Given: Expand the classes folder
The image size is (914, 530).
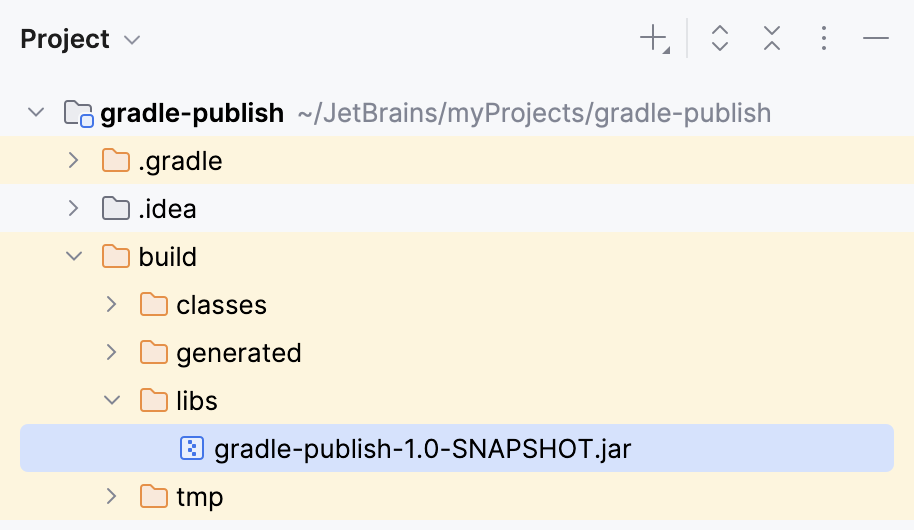Looking at the screenshot, I should tap(111, 305).
